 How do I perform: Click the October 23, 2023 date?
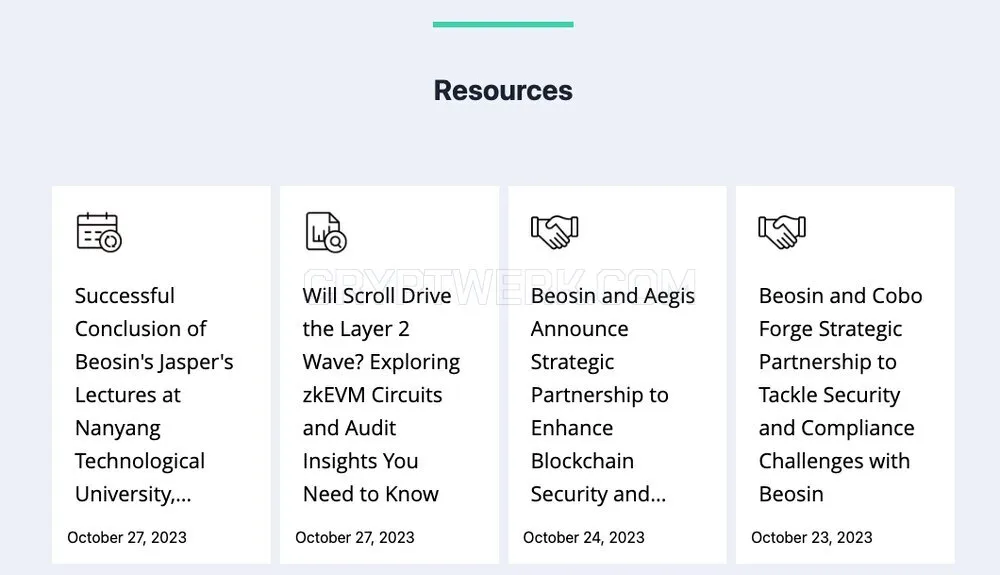[x=811, y=537]
